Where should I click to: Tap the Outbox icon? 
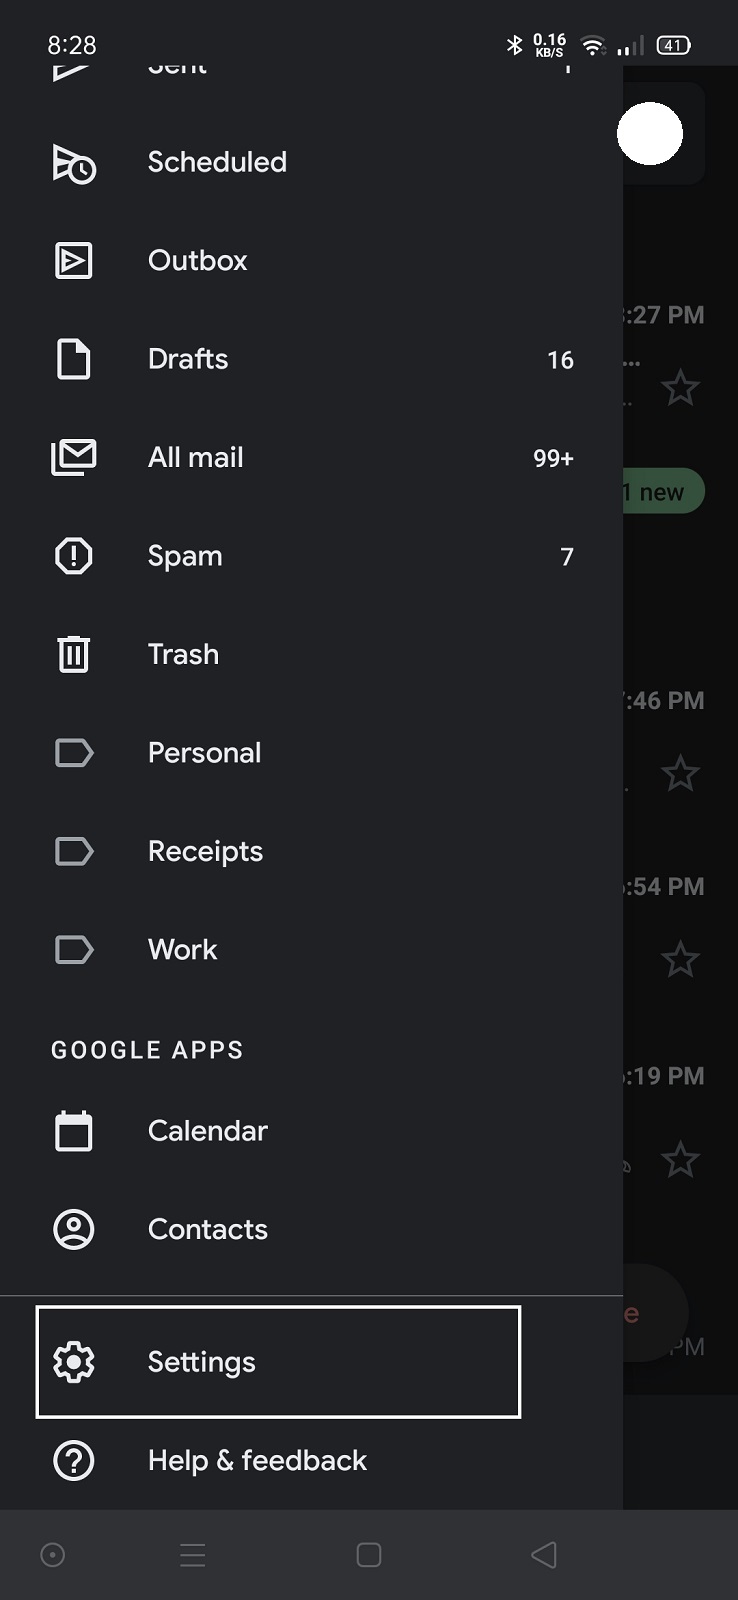73,261
